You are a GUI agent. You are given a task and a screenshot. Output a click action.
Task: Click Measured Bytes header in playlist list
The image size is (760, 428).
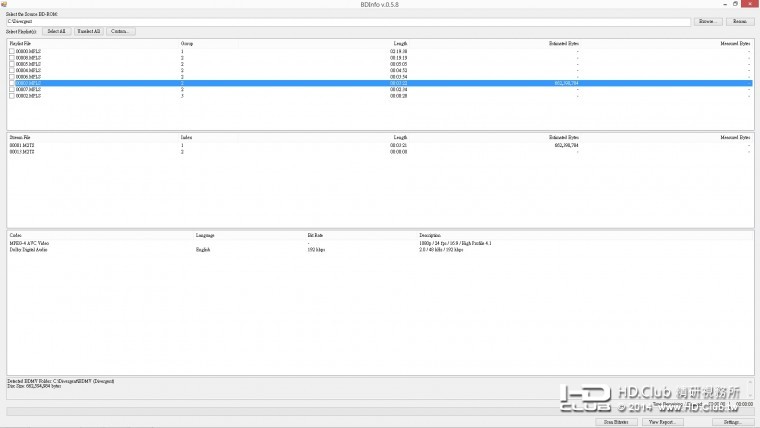tap(735, 44)
